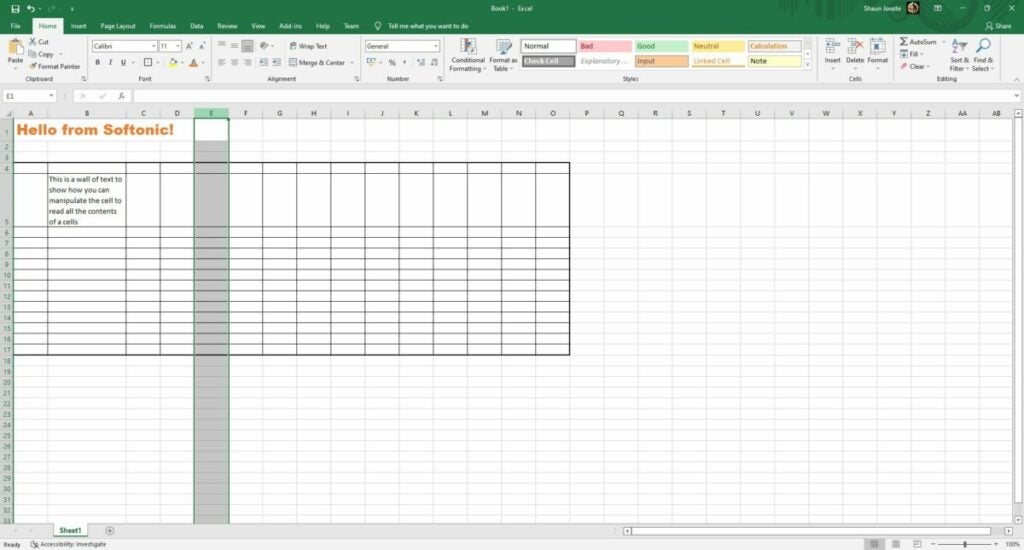
Task: Toggle Middle Align vertical alignment
Action: (234, 46)
